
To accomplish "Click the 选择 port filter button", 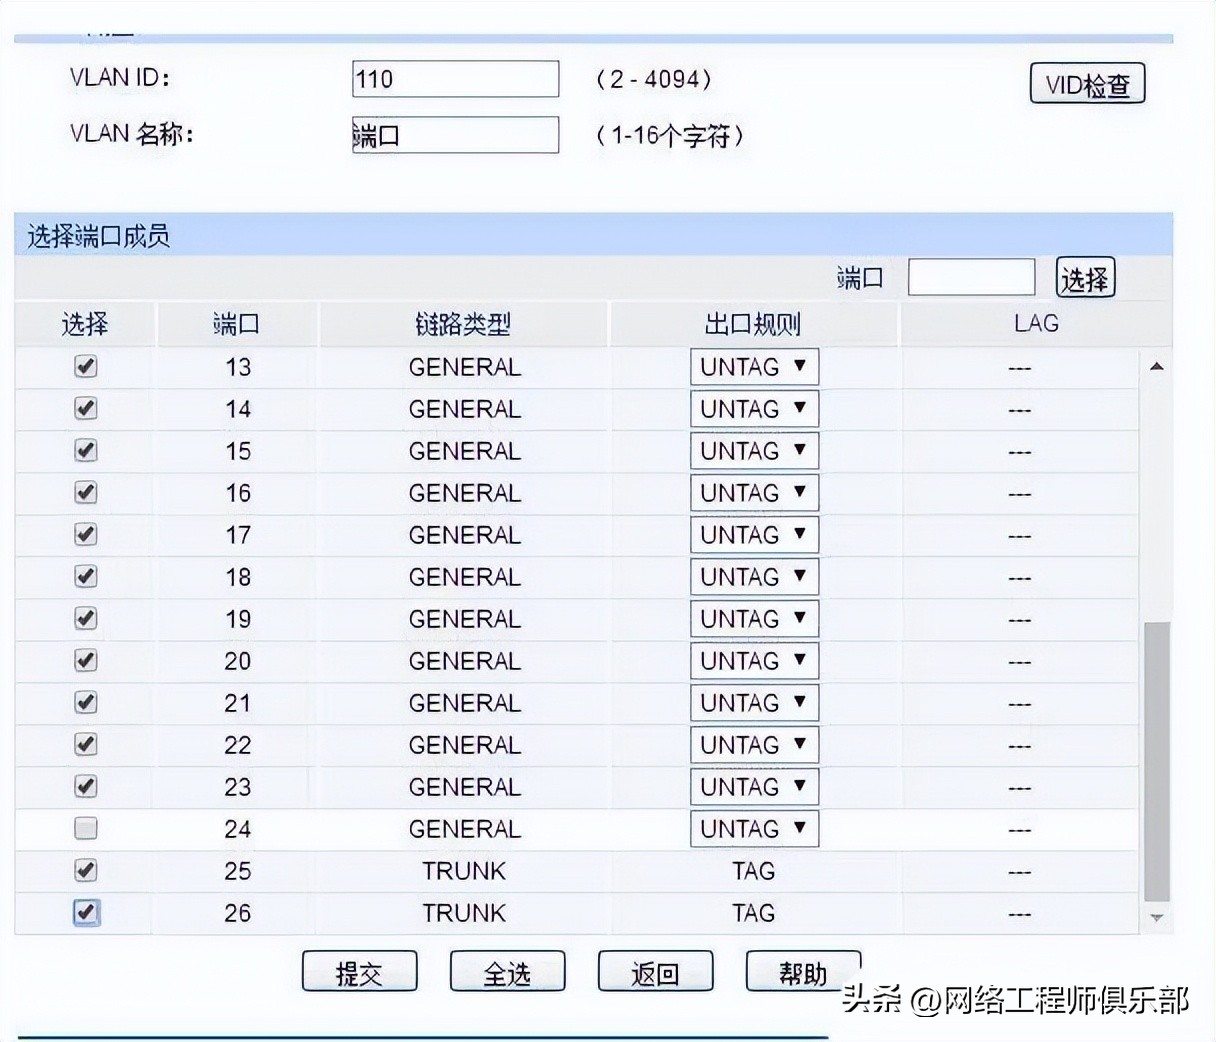I will coord(1084,277).
